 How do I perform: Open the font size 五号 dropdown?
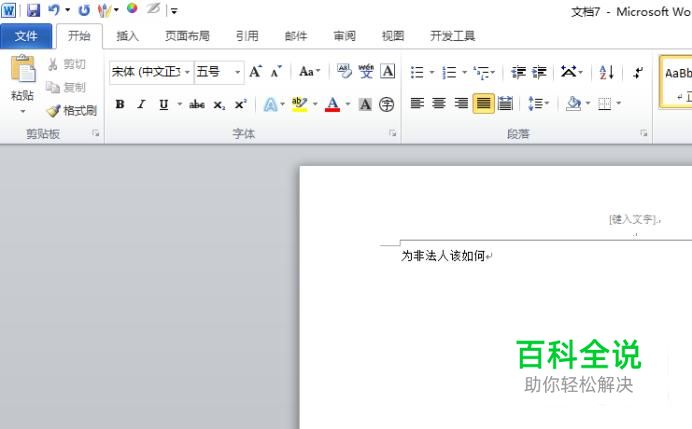click(x=237, y=72)
